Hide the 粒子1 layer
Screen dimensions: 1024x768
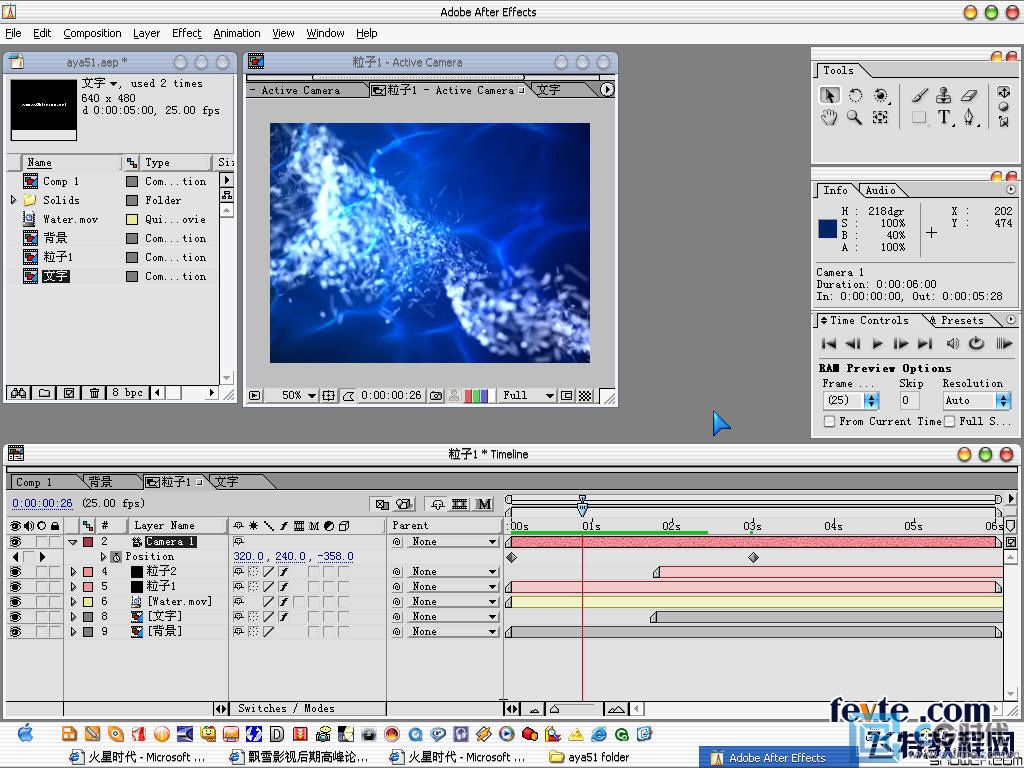15,586
